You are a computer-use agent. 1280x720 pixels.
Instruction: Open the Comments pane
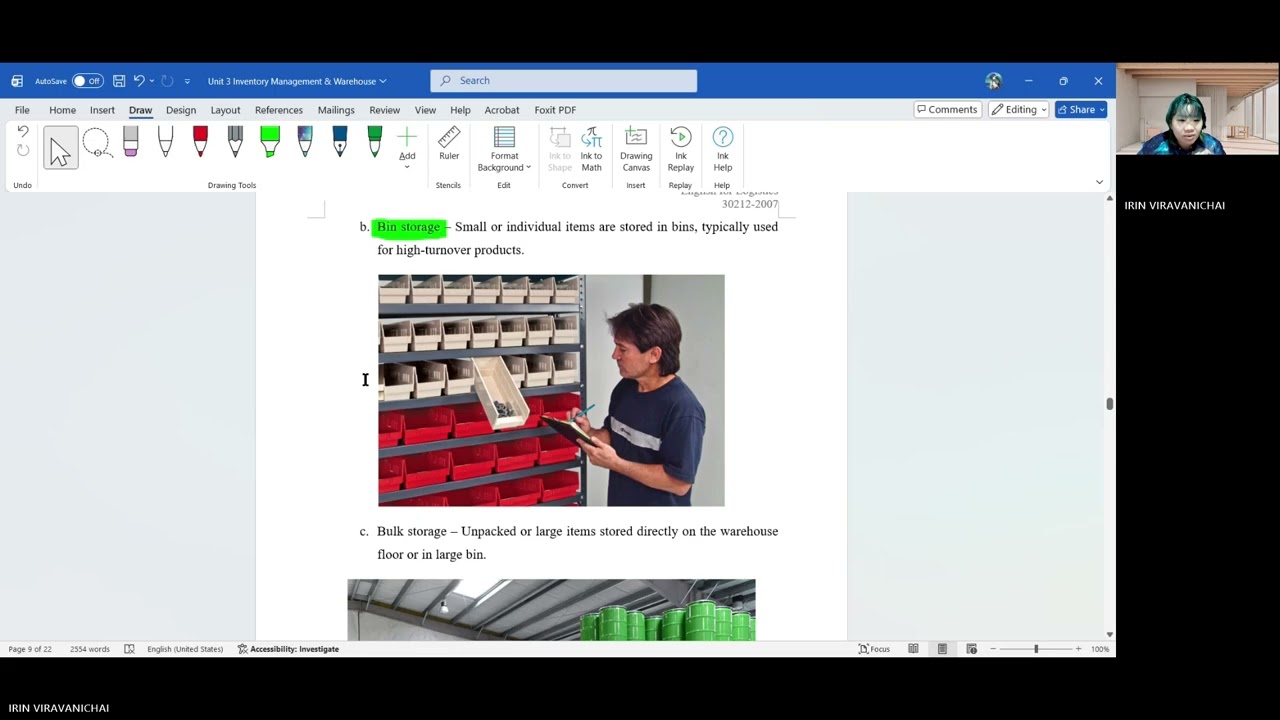tap(947, 110)
